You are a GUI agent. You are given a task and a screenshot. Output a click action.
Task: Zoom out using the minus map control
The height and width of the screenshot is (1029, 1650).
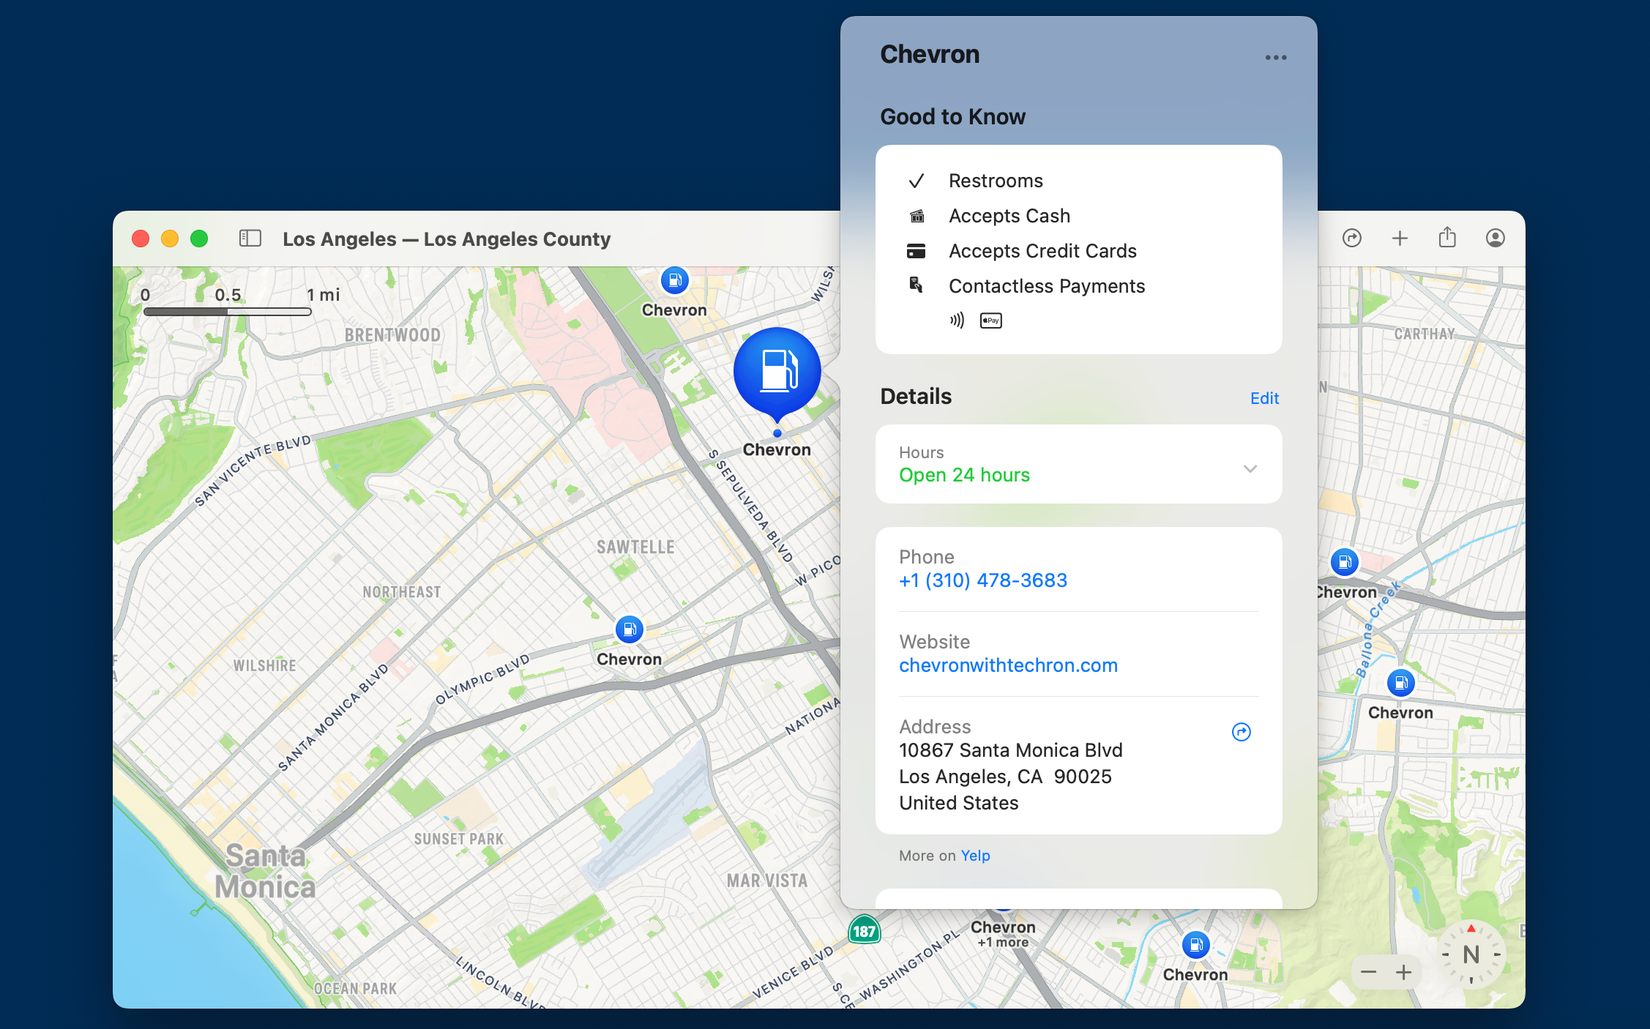click(1369, 971)
